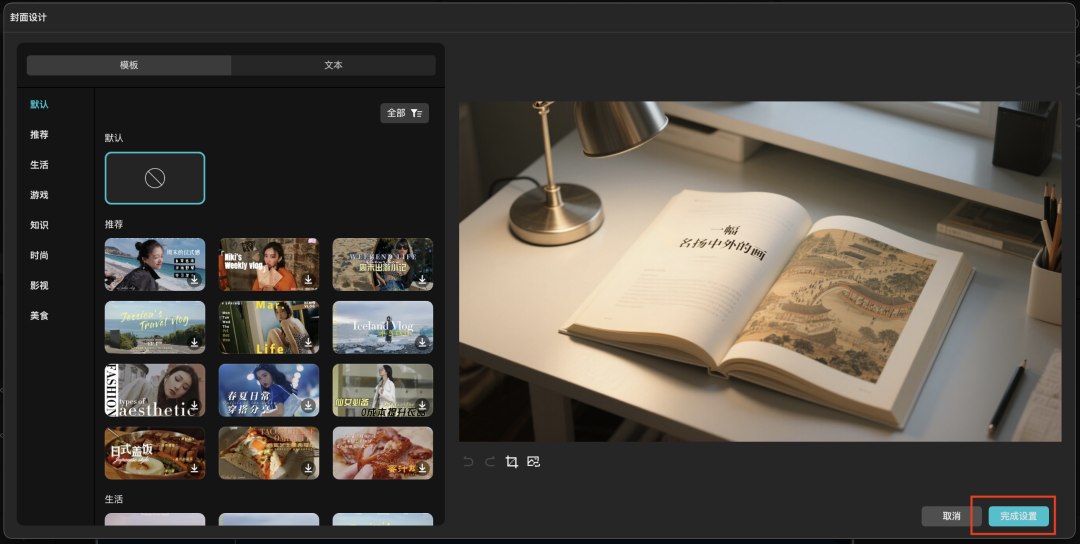The width and height of the screenshot is (1080, 544).
Task: Download the Iceland Vlog template
Action: click(422, 343)
